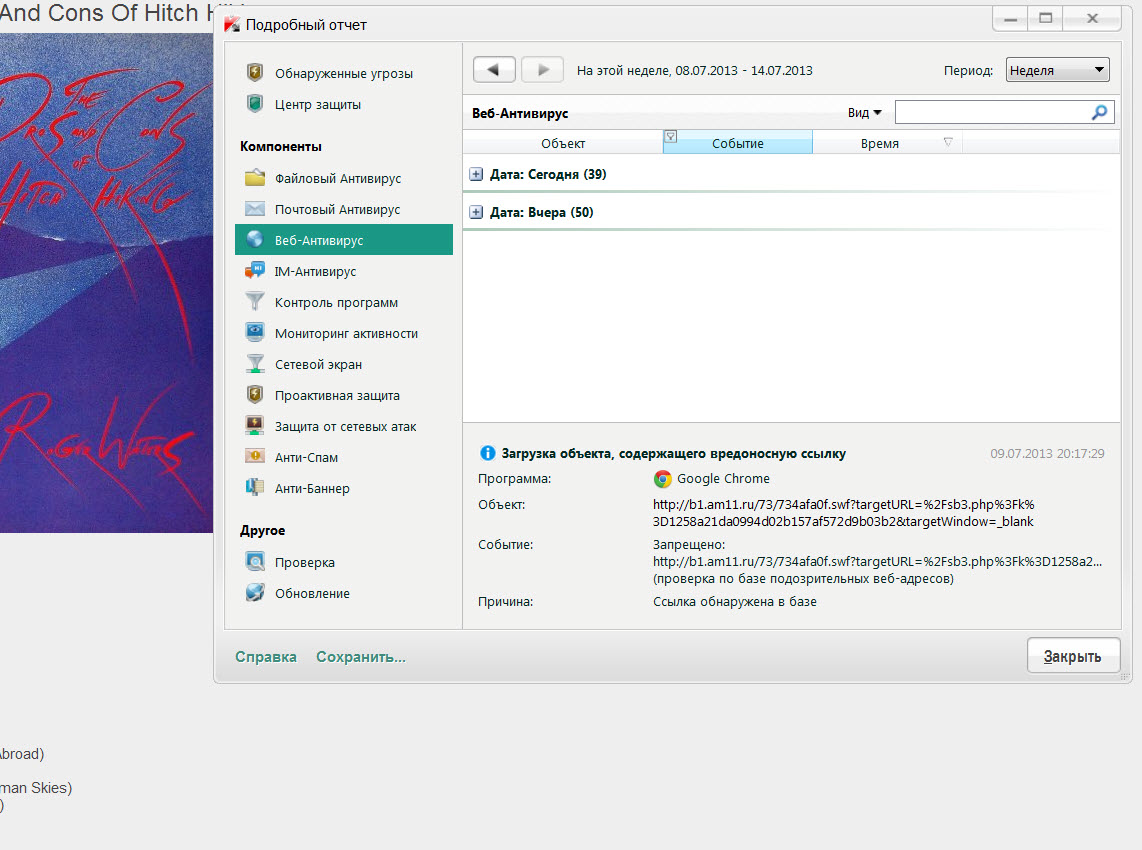Click the Activity Monitoring monitor icon

pos(254,332)
